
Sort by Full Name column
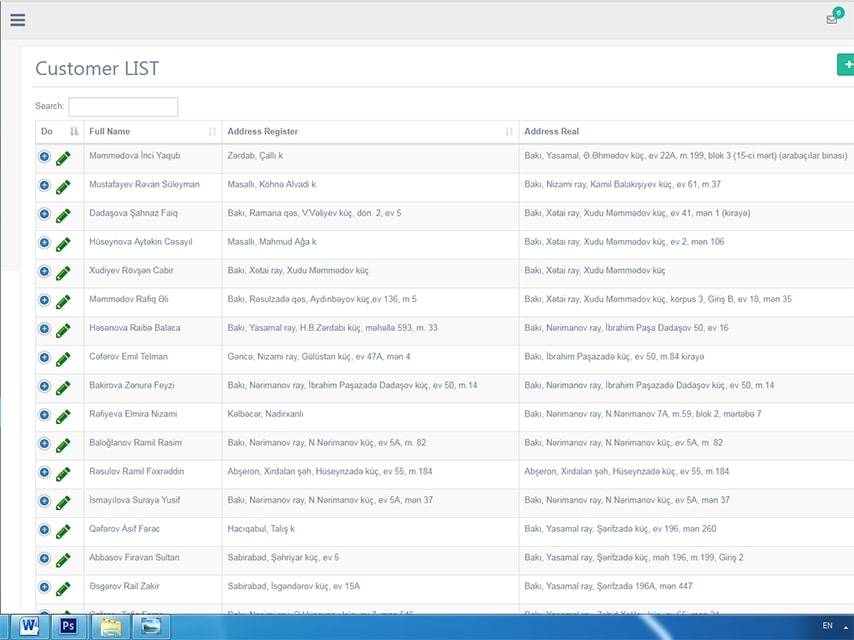(x=152, y=132)
